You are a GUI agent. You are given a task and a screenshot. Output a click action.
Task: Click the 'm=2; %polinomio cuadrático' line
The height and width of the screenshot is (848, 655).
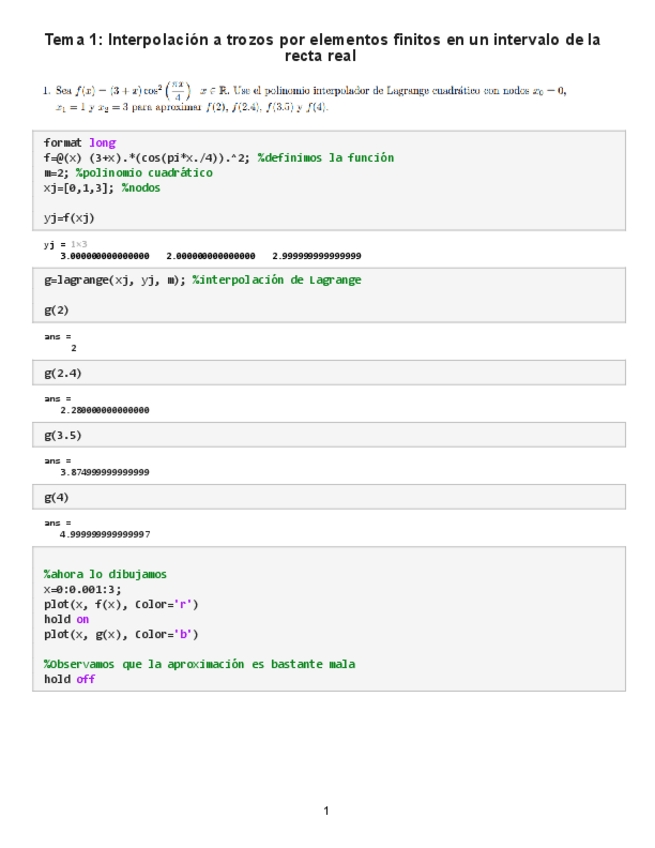[x=127, y=173]
